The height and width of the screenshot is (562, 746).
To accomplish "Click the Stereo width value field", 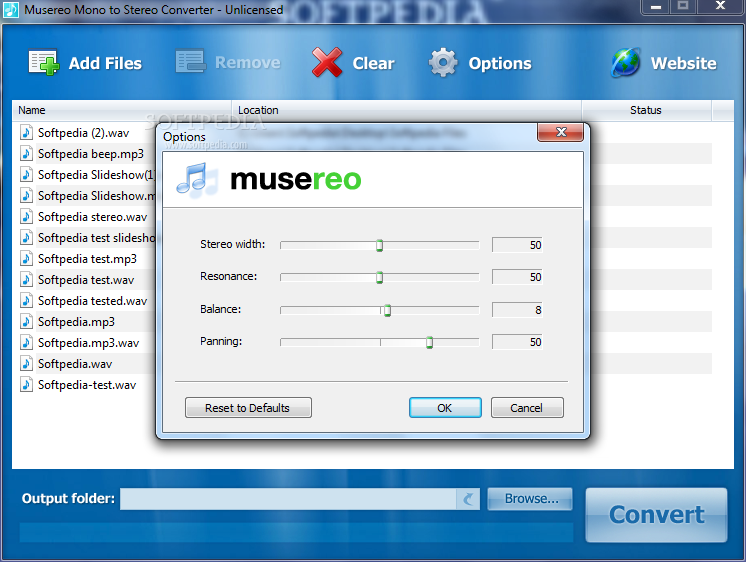I will tap(517, 245).
